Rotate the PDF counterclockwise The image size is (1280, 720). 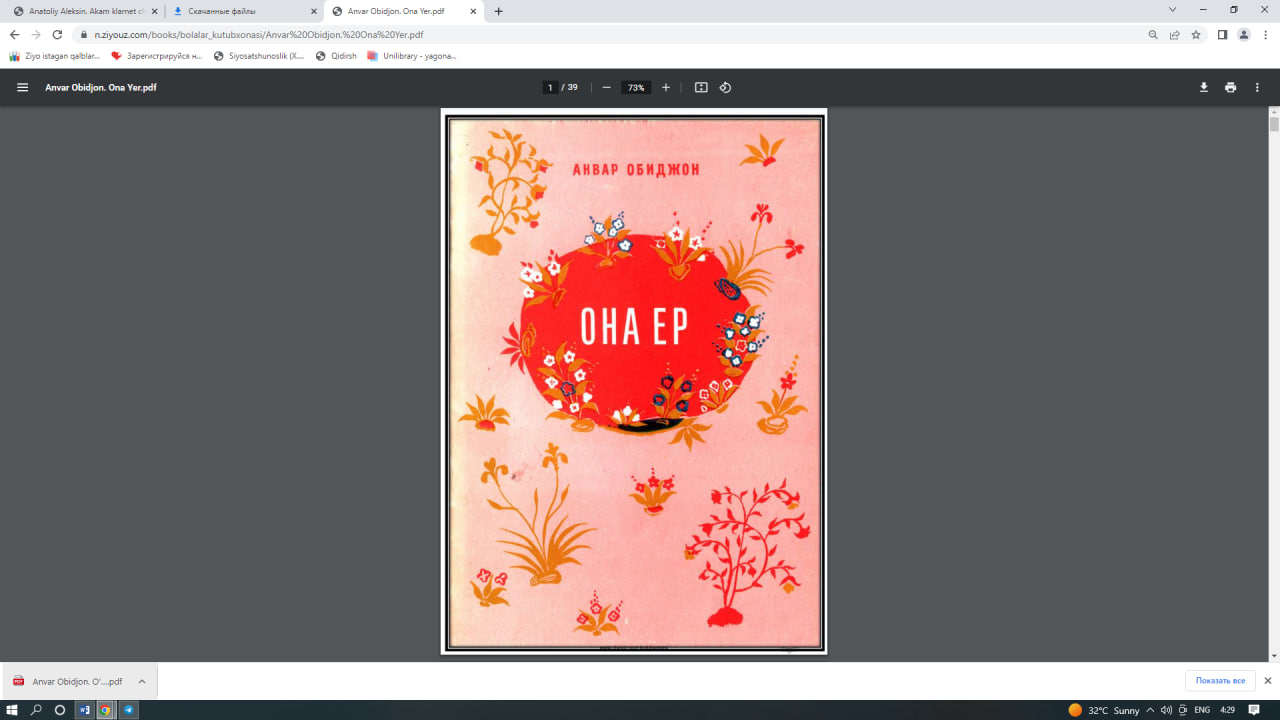point(725,88)
